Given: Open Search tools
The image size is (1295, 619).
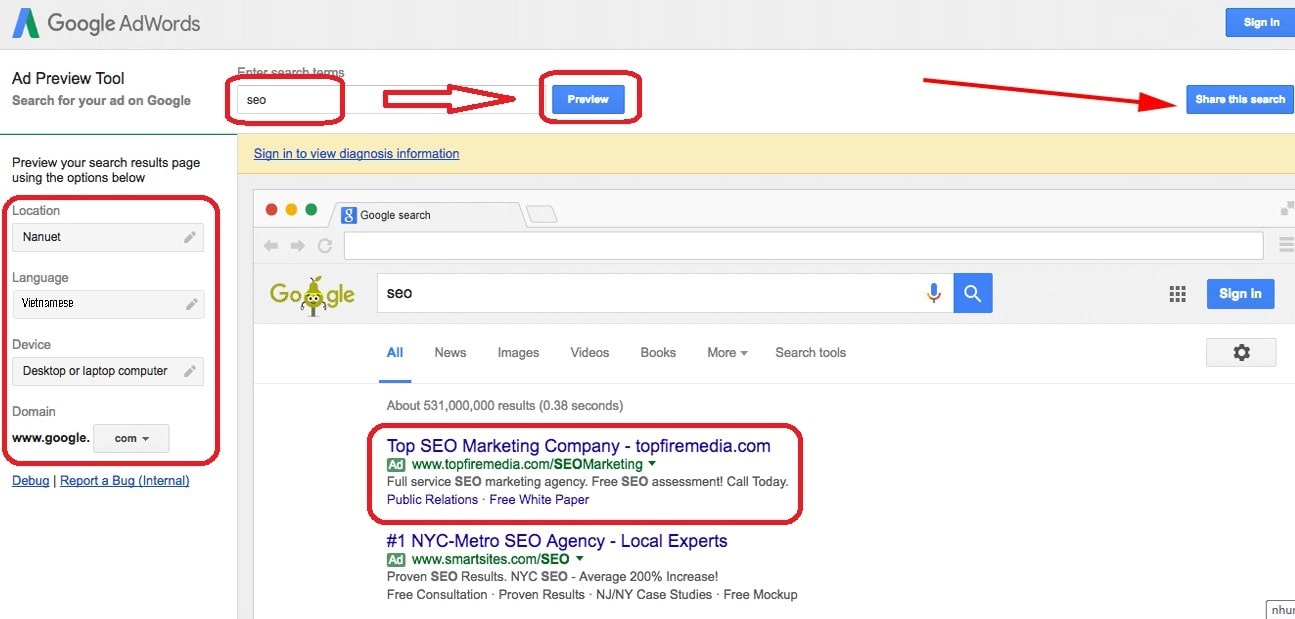Looking at the screenshot, I should click(810, 353).
